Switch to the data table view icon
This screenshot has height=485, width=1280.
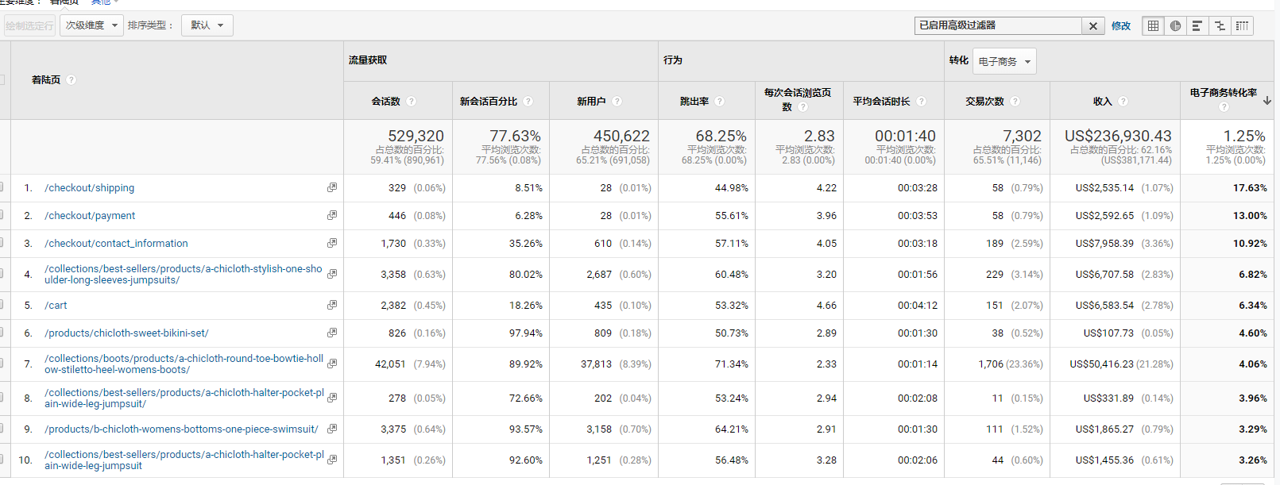1153,26
